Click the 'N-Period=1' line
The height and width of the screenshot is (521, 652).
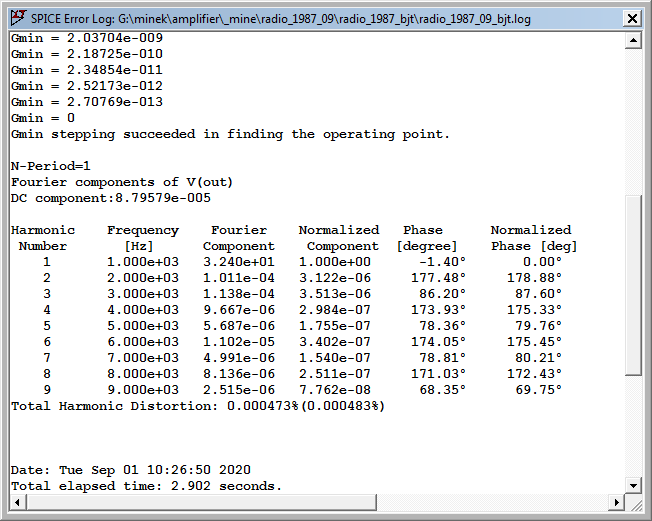click(x=51, y=166)
